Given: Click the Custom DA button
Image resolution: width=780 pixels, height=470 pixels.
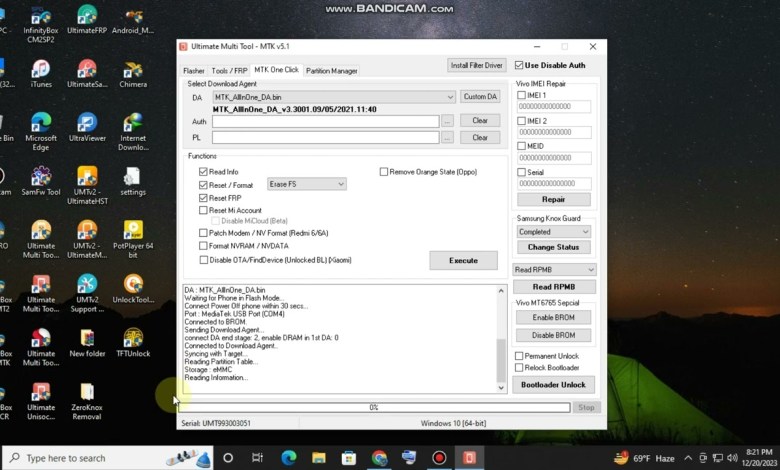Looking at the screenshot, I should tap(480, 96).
